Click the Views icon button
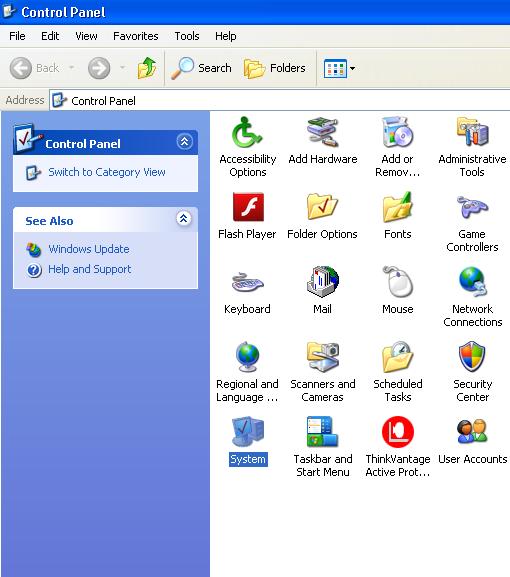Viewport: 510px width, 577px height. [x=335, y=68]
